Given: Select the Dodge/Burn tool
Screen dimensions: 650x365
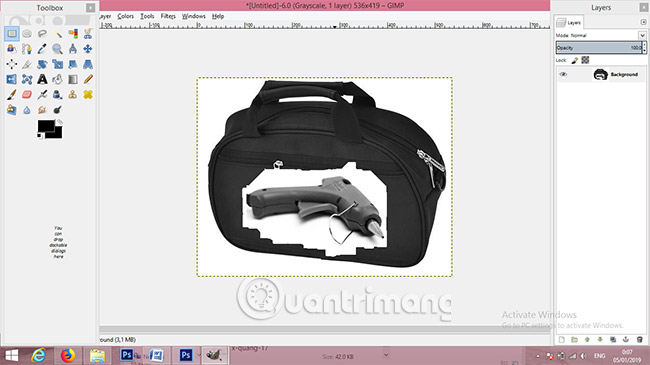Looking at the screenshot, I should pyautogui.click(x=58, y=110).
